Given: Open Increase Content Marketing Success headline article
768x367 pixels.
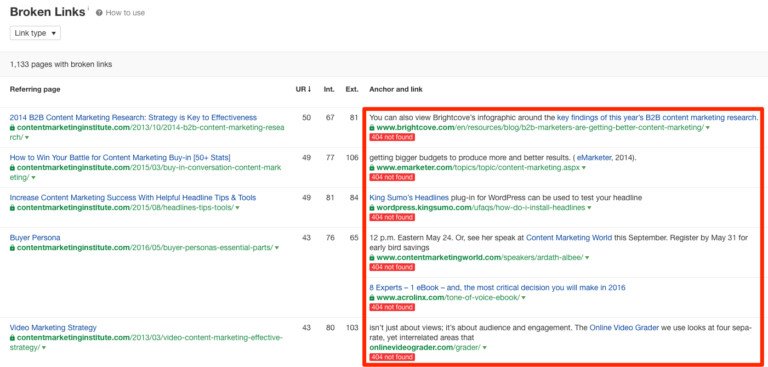Looking at the screenshot, I should click(133, 197).
